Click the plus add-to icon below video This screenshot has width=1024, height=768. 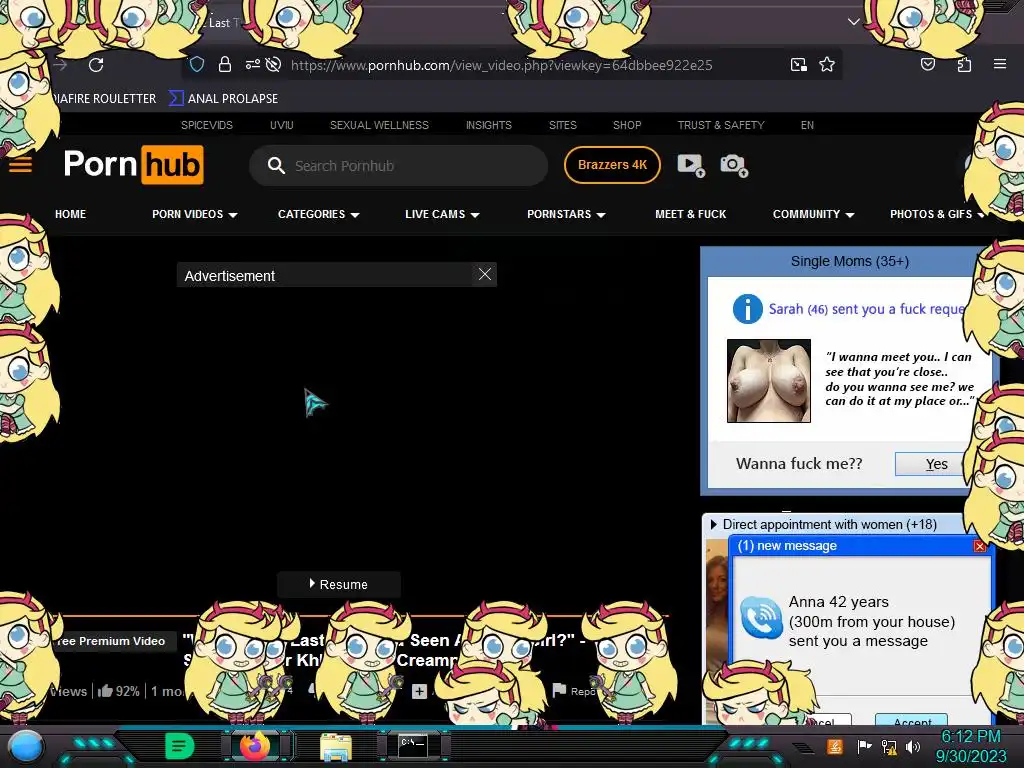(x=419, y=691)
